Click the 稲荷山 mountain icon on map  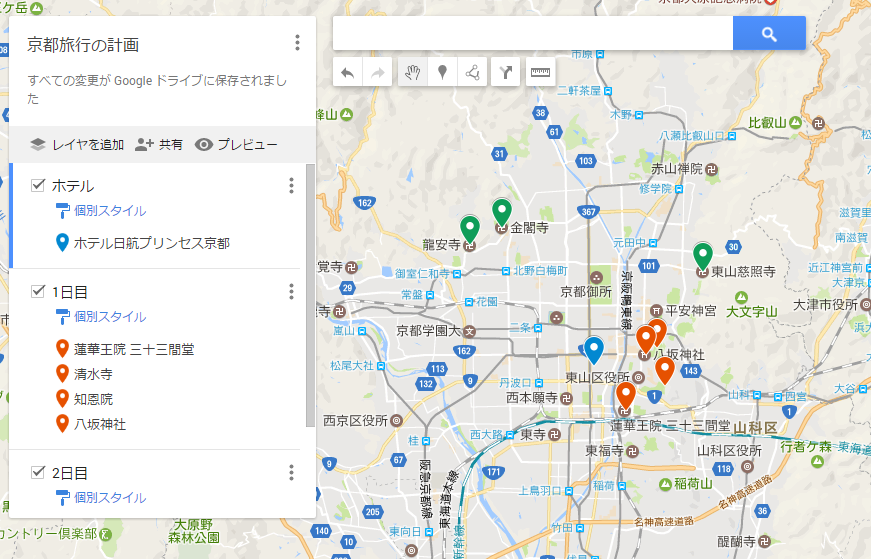pyautogui.click(x=665, y=485)
